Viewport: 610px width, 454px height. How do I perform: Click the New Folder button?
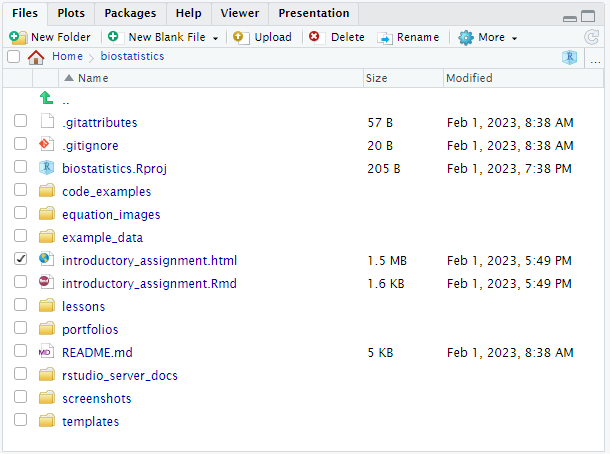tap(50, 37)
